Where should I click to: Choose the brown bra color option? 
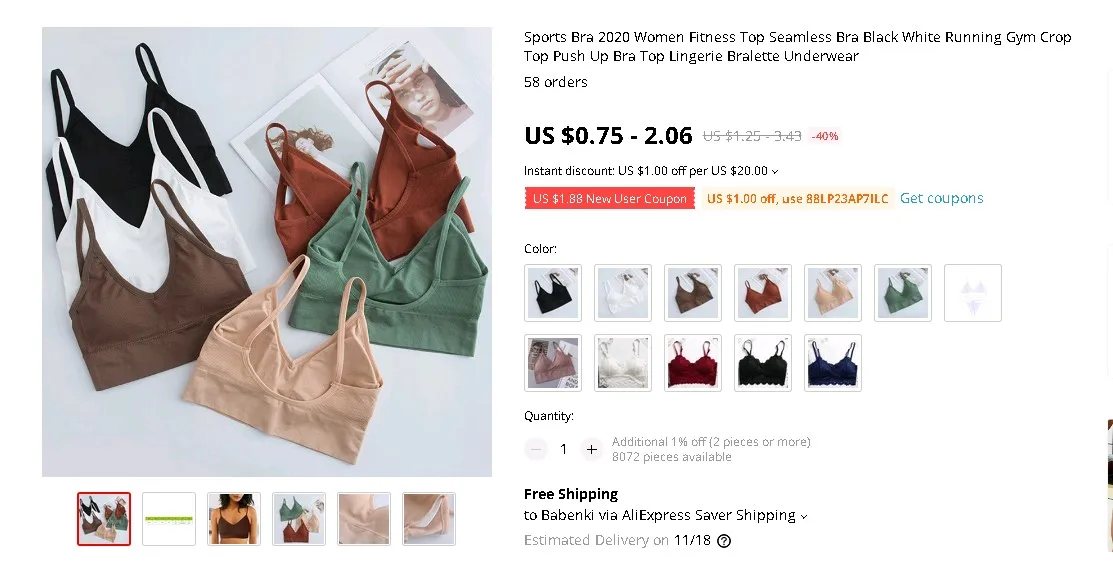point(693,293)
